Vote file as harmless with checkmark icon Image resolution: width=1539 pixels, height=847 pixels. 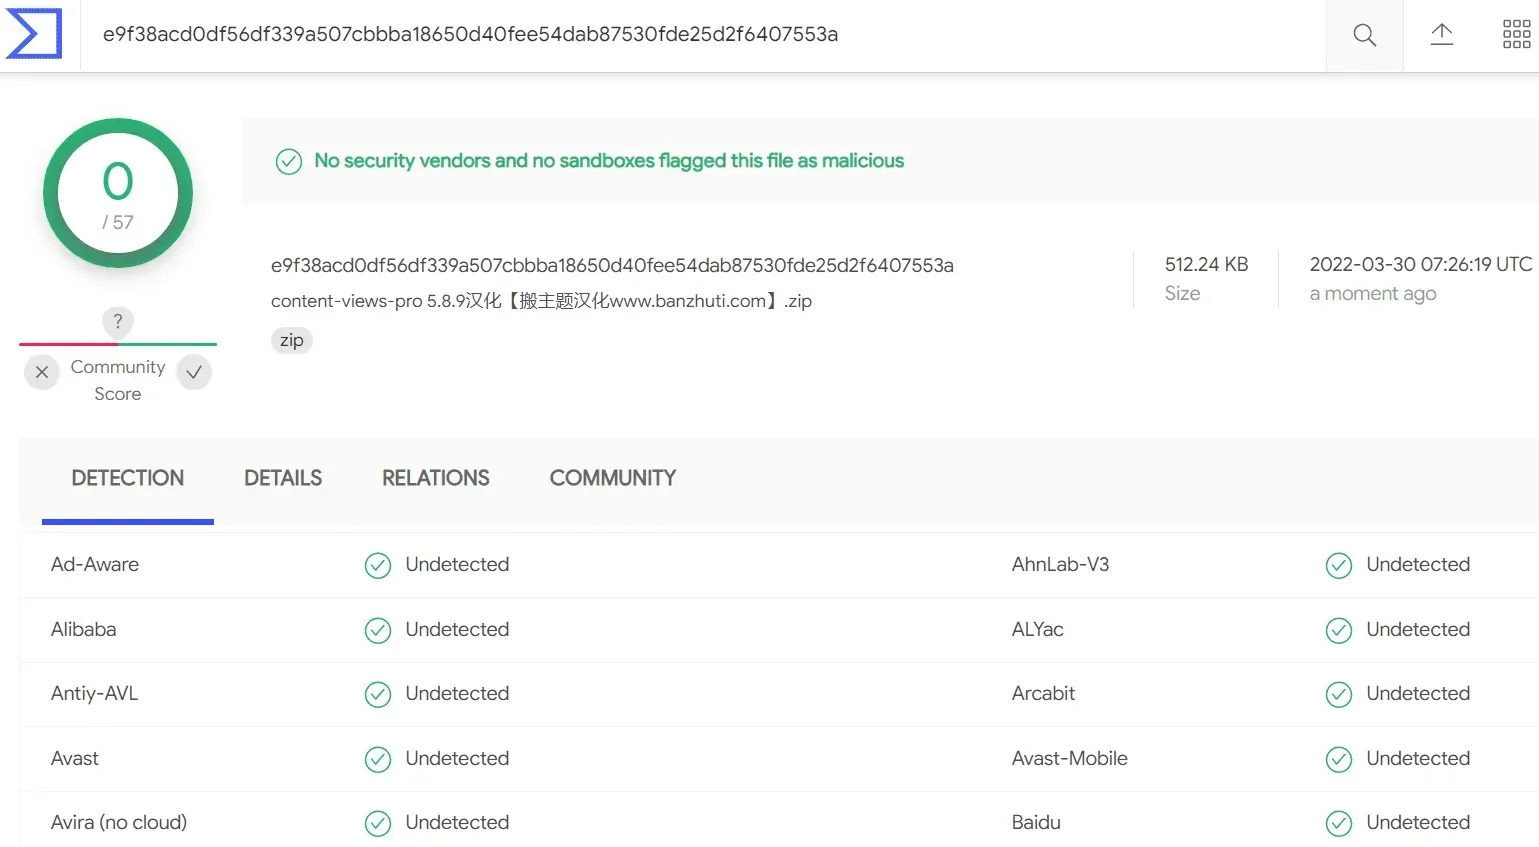coord(194,372)
